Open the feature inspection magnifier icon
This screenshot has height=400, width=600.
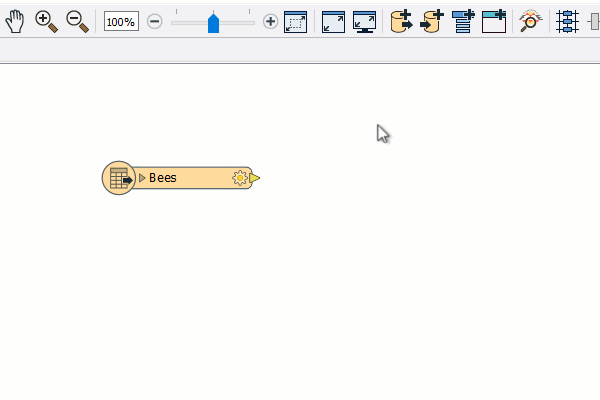[530, 21]
